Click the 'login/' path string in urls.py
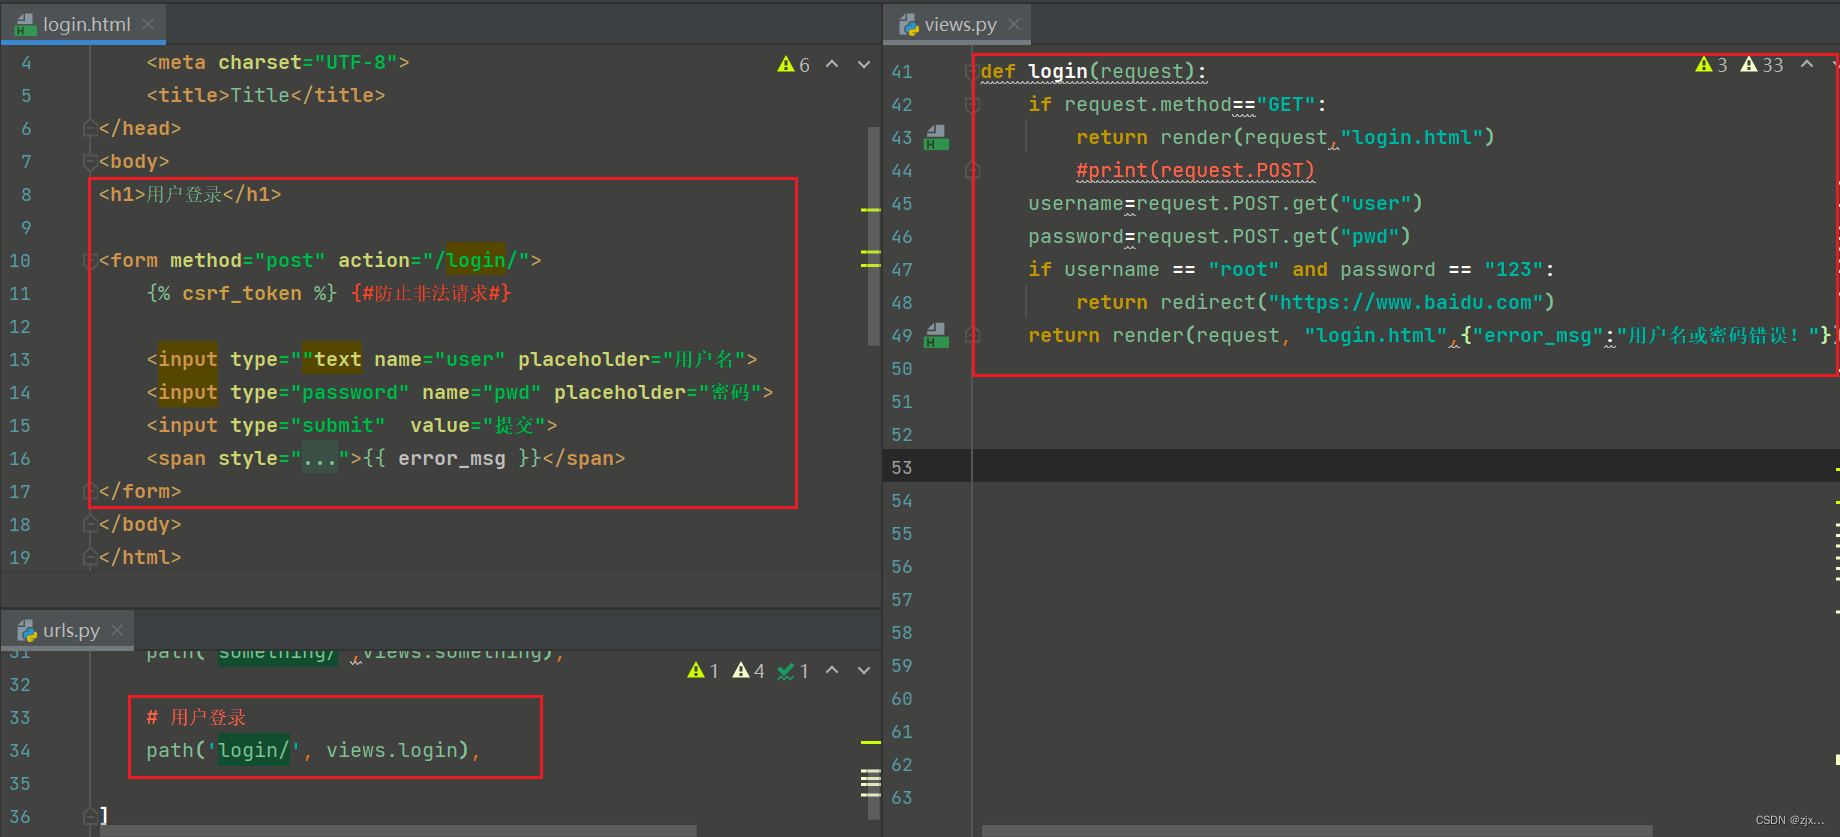 [x=254, y=750]
